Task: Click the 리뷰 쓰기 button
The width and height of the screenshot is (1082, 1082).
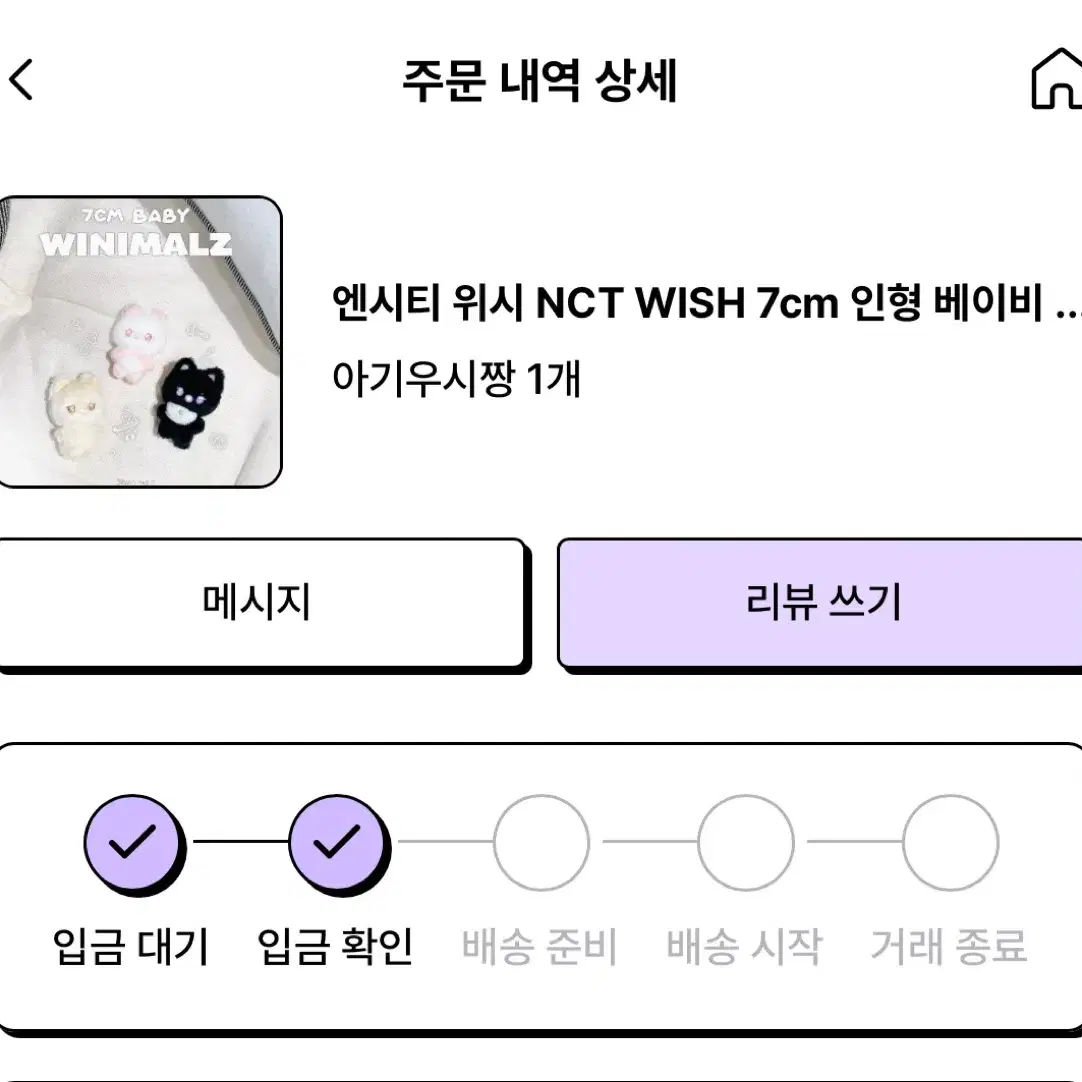Action: pos(820,602)
